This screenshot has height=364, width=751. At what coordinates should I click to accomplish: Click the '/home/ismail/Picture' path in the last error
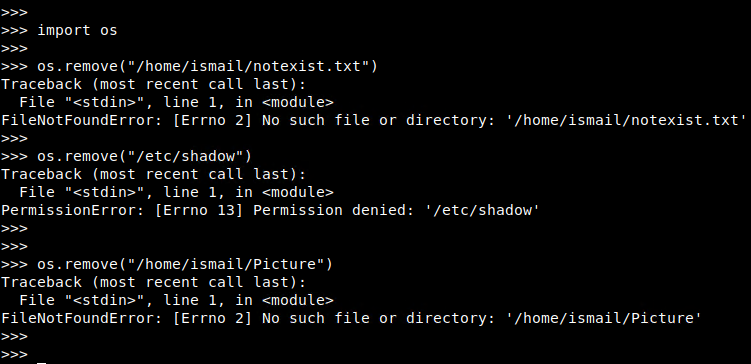tap(603, 318)
